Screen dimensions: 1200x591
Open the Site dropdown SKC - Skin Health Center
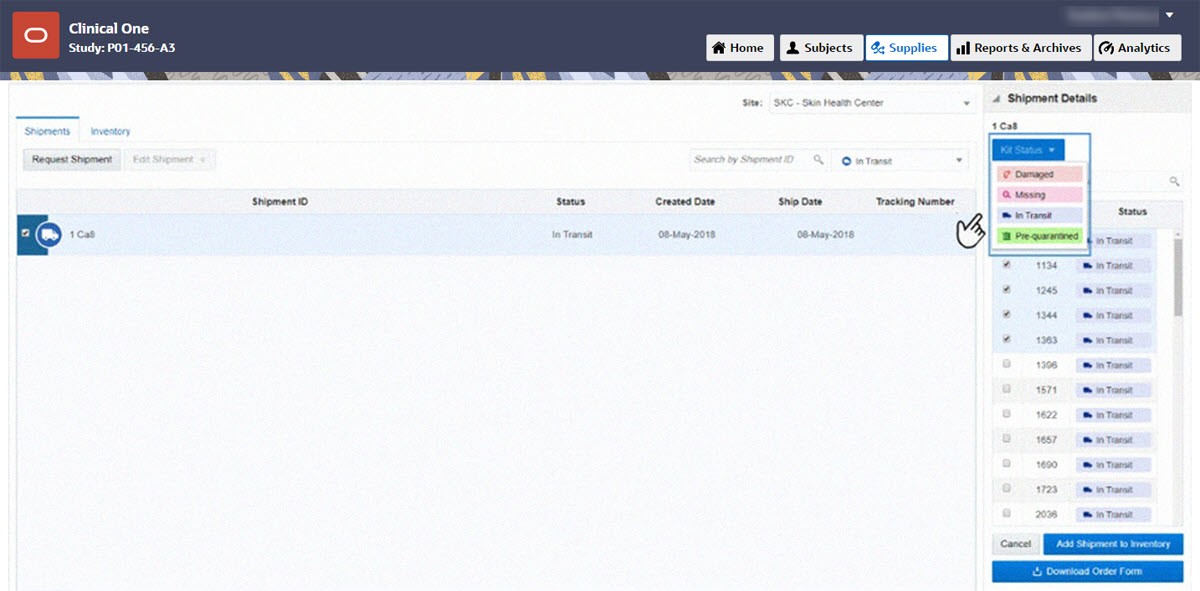(870, 103)
